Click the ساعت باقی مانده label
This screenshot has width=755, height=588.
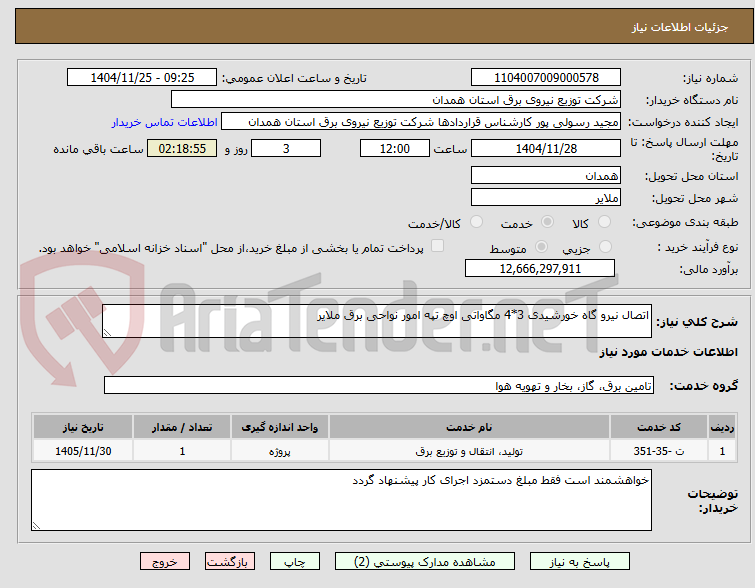tap(98, 149)
